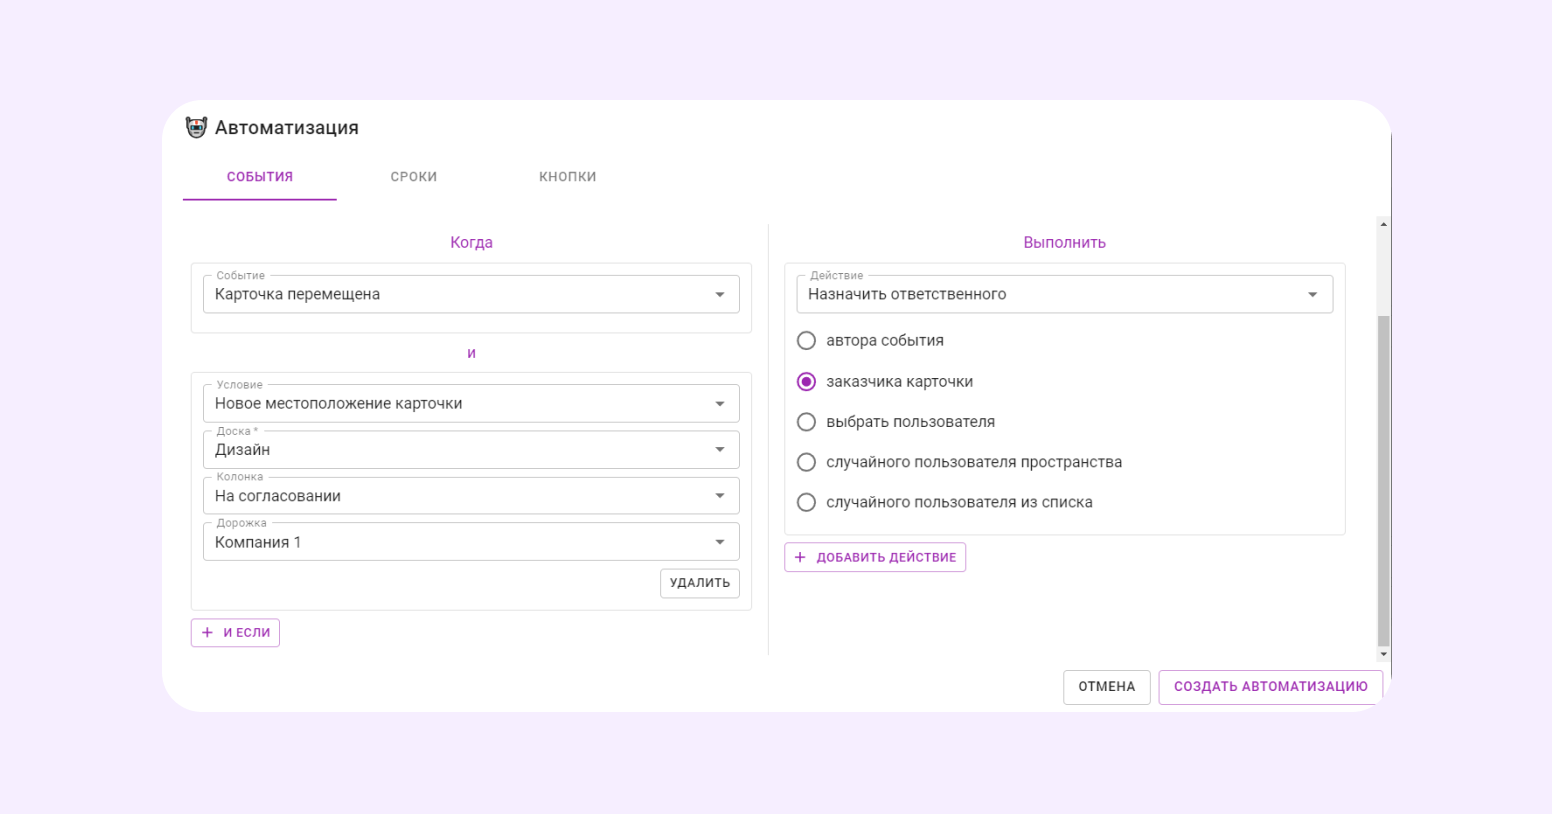The height and width of the screenshot is (814, 1552).
Task: Choose the выбрать пользователя radio option
Action: pos(806,422)
